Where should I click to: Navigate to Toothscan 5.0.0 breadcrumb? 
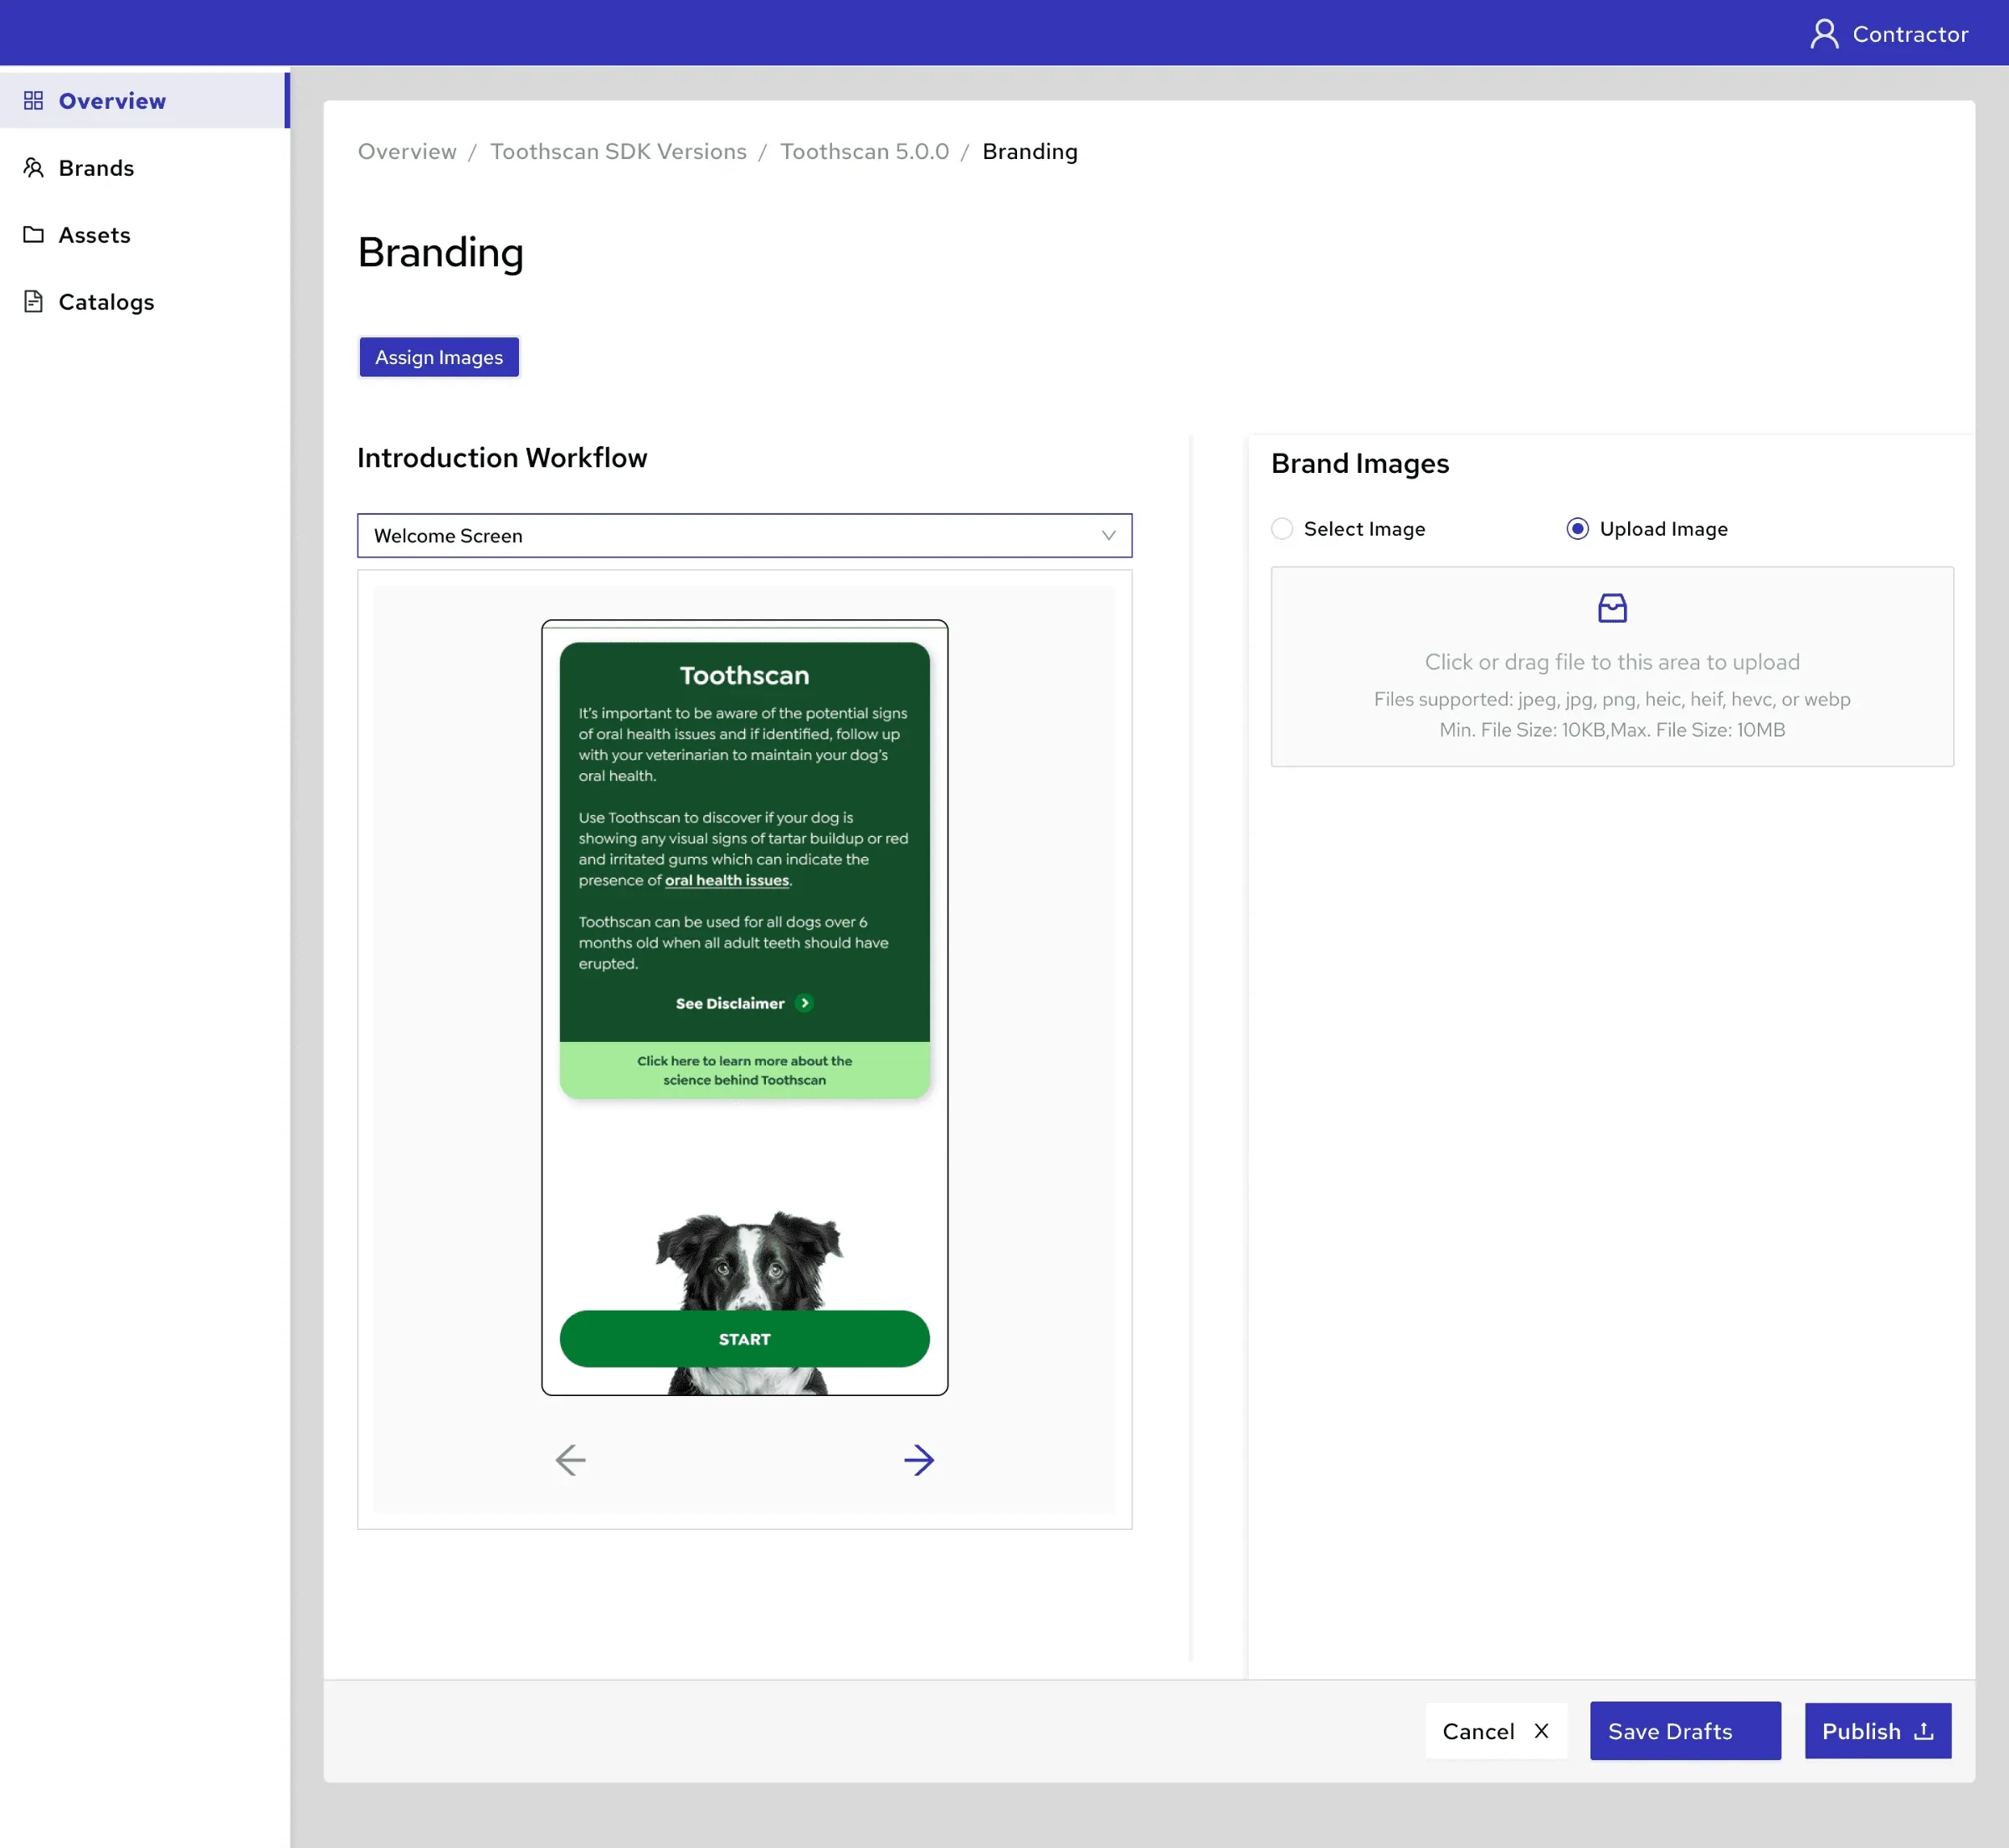pyautogui.click(x=864, y=152)
